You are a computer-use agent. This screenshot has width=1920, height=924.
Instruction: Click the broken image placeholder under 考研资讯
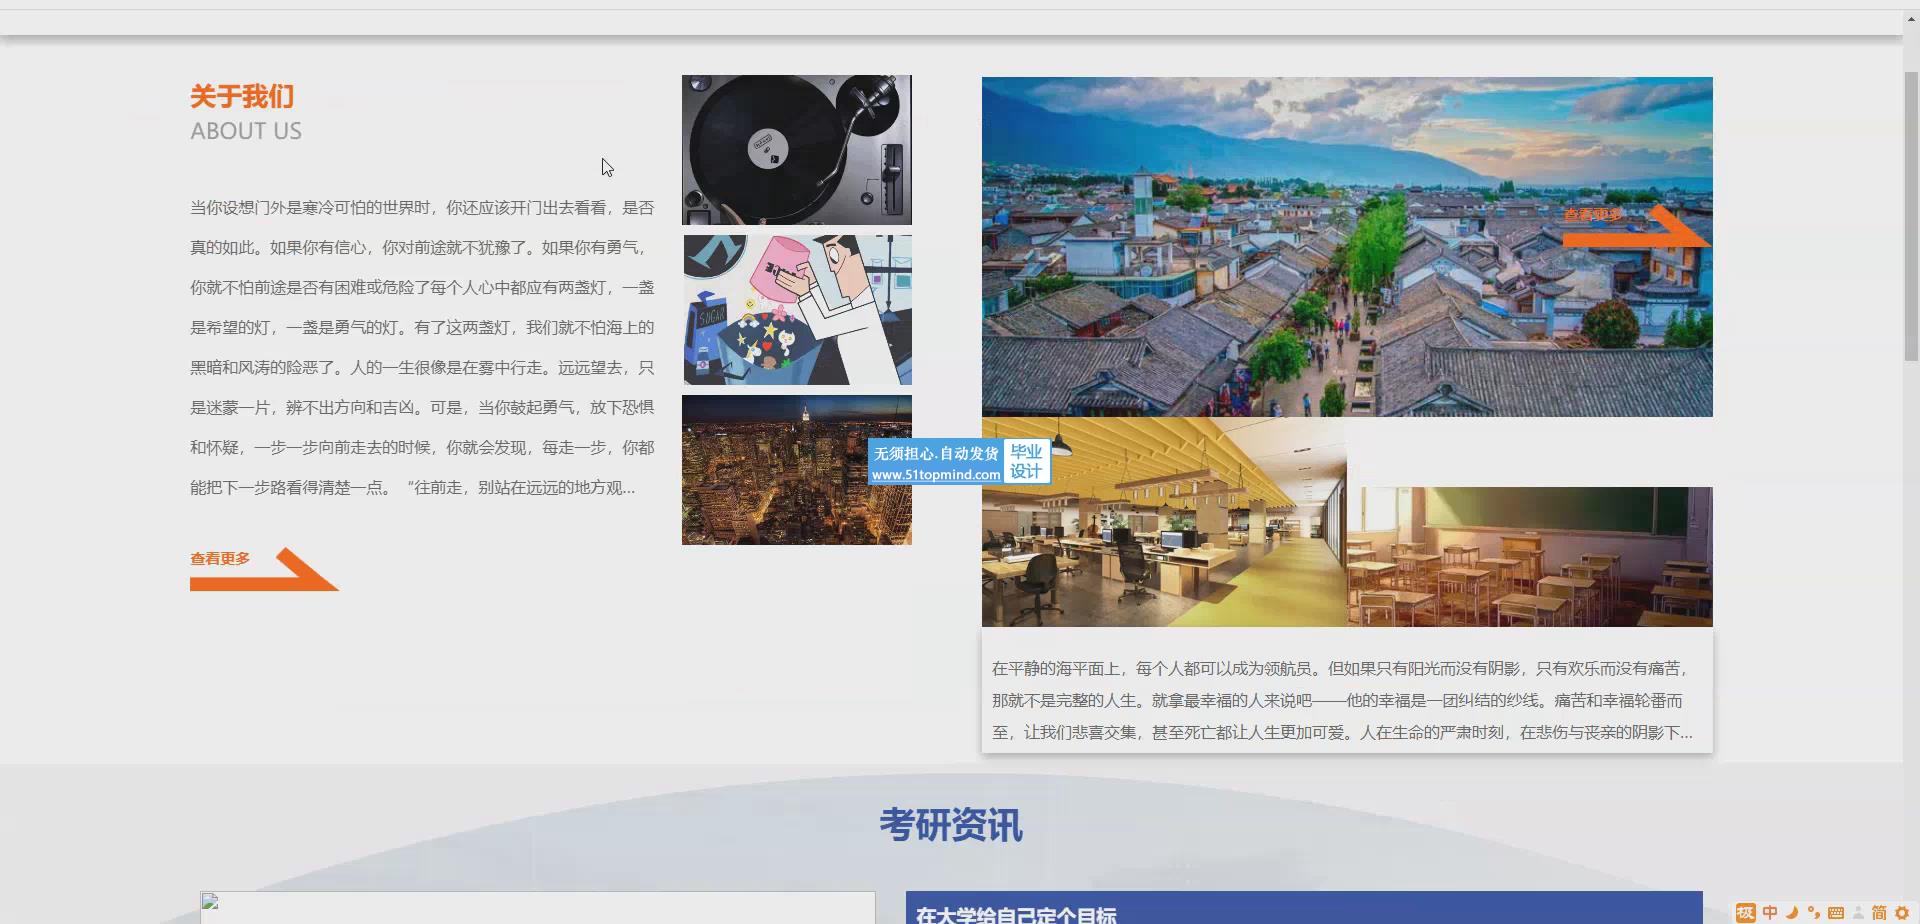click(x=538, y=908)
